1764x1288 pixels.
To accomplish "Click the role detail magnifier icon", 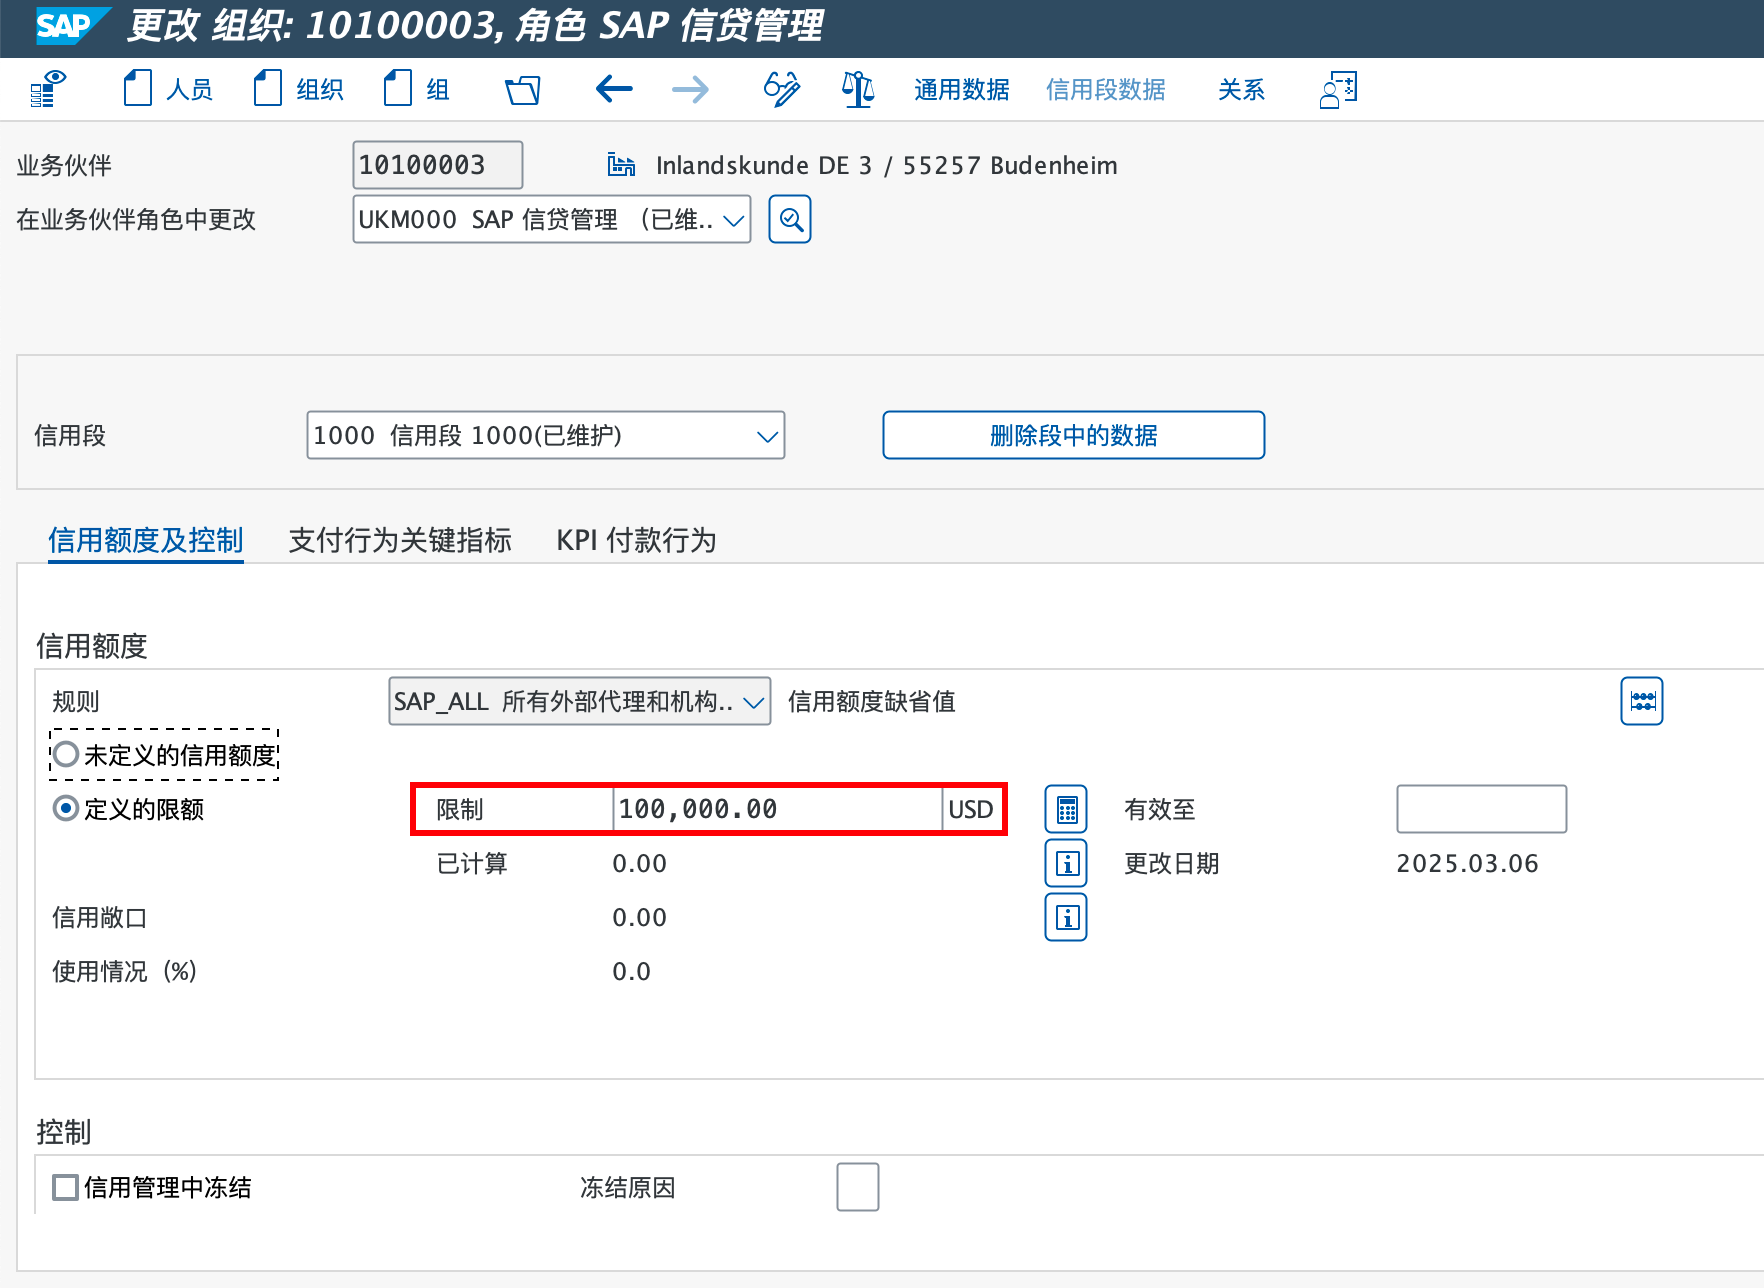I will click(x=790, y=219).
